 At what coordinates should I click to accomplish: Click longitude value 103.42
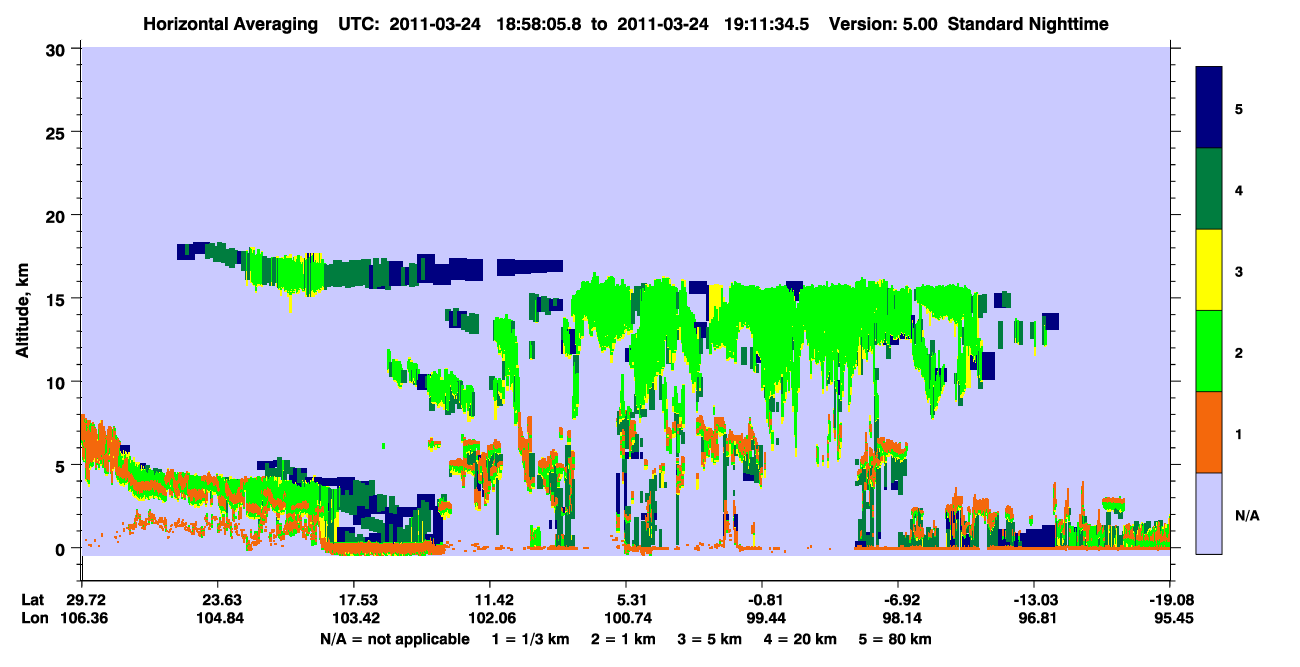(x=354, y=618)
